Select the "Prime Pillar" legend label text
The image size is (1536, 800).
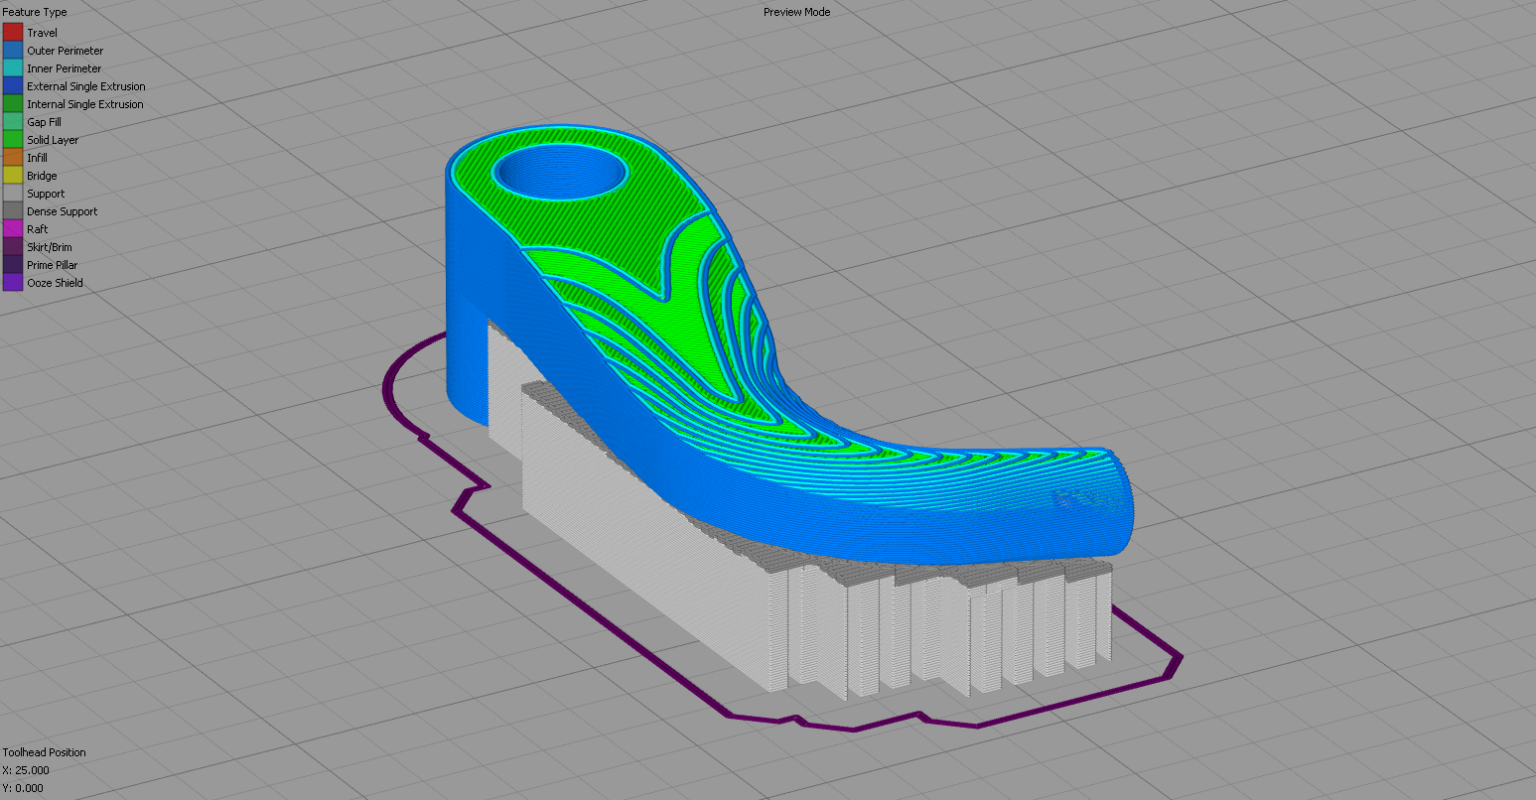[x=52, y=266]
